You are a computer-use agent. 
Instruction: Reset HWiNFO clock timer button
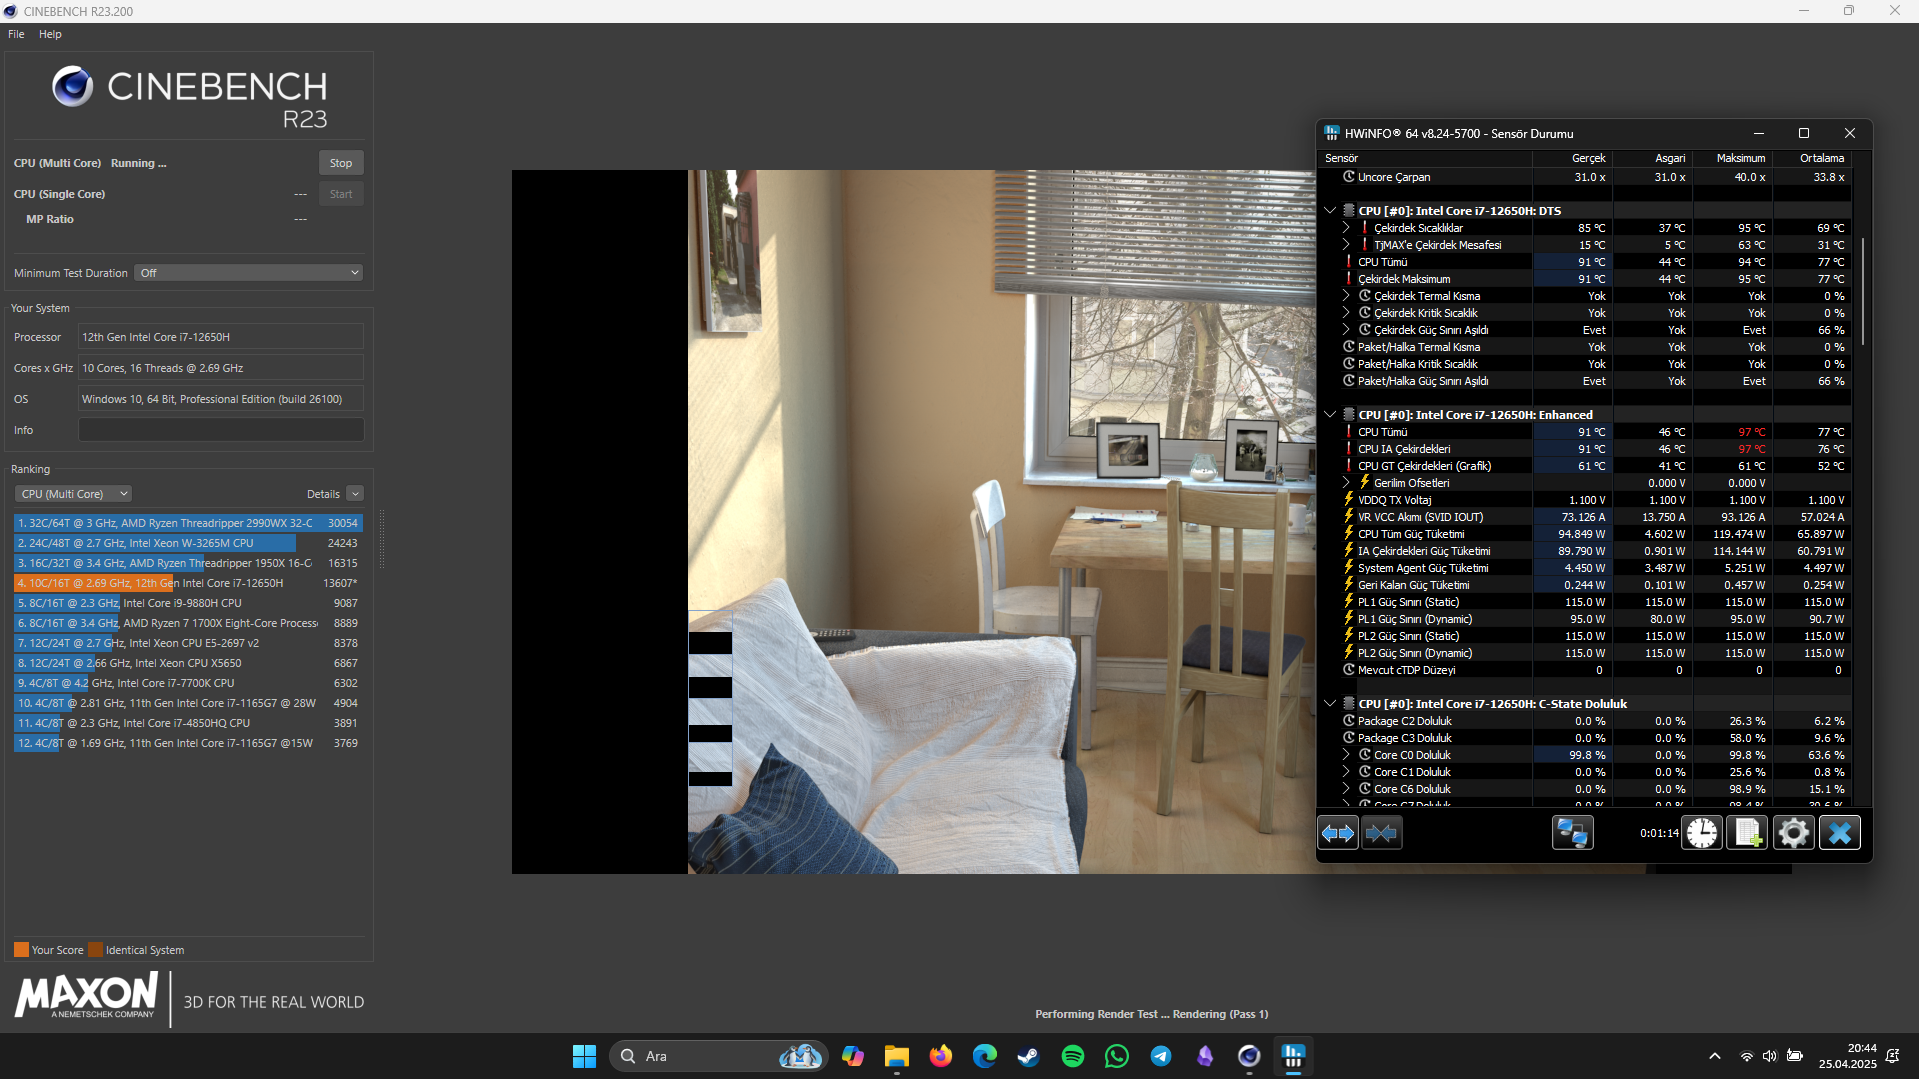(1702, 833)
